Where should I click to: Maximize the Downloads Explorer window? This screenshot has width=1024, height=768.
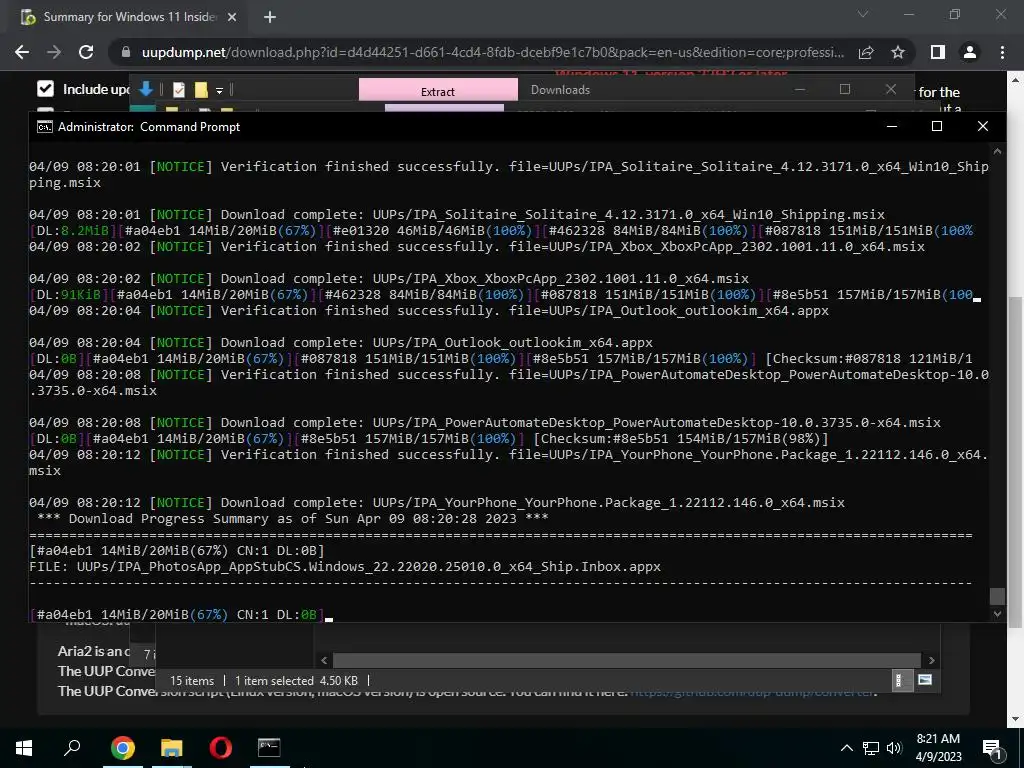point(844,89)
